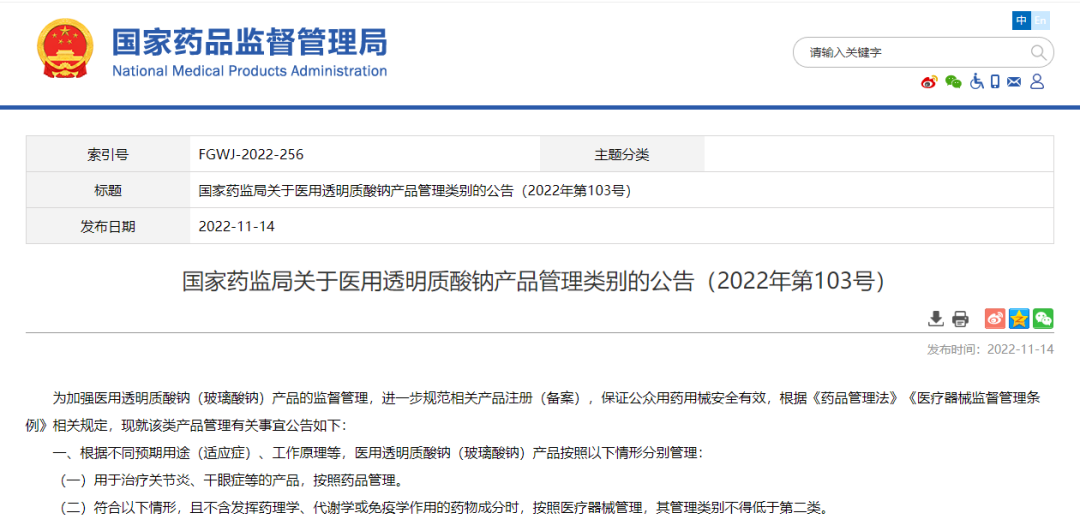This screenshot has height=519, width=1080.
Task: Download the announcement via download icon
Action: click(935, 319)
